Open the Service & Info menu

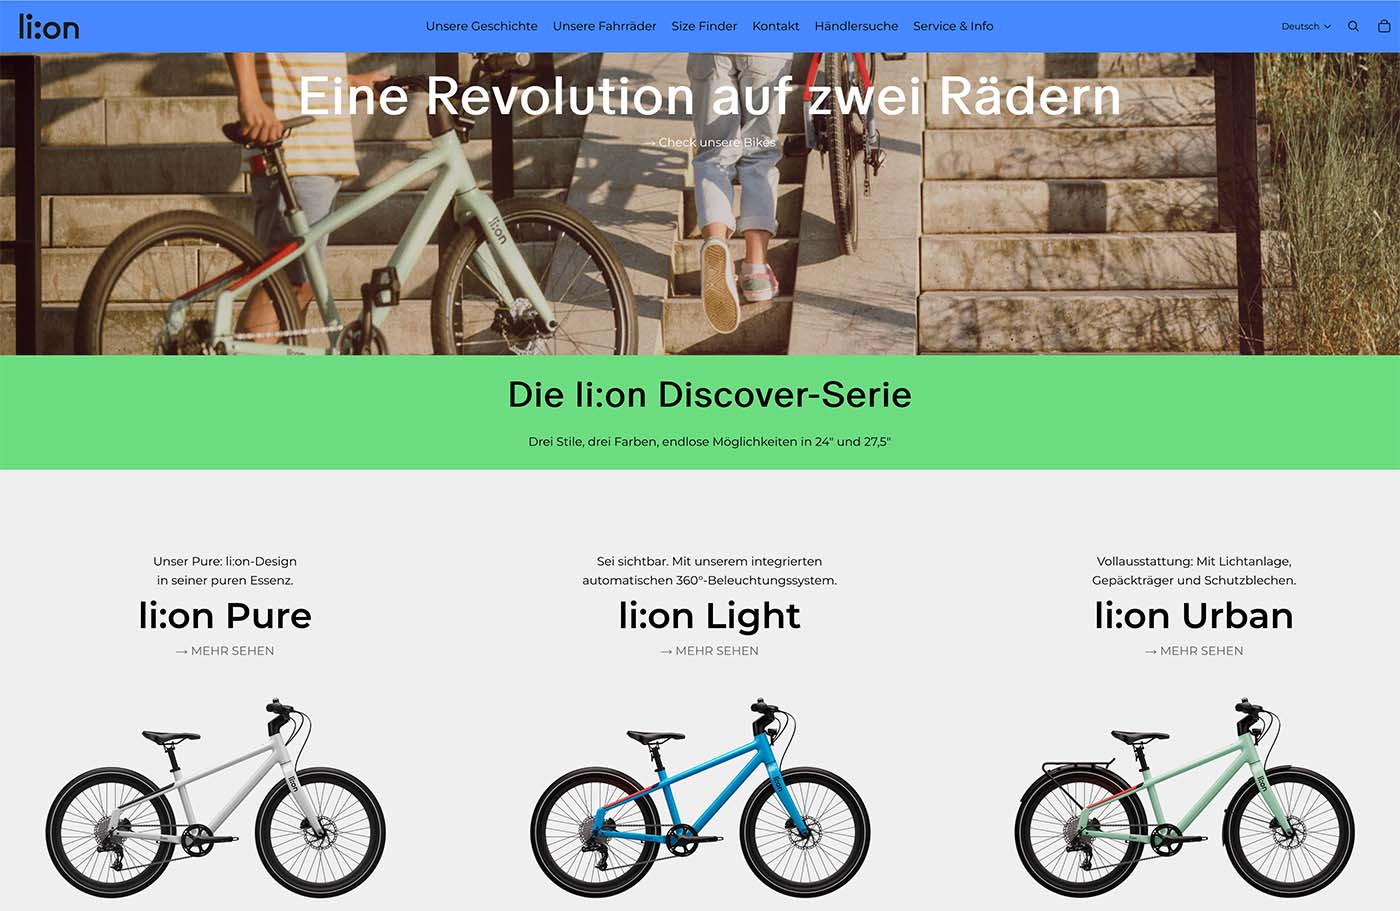(x=953, y=26)
